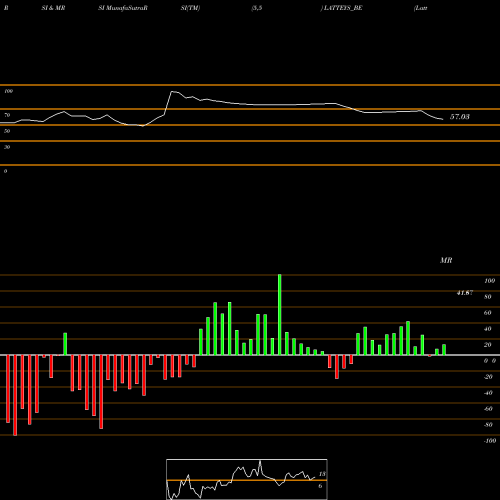Click the 'LATTEYS_BE' ticker symbol
Viewport: 500px width, 500px height.
pos(343,8)
